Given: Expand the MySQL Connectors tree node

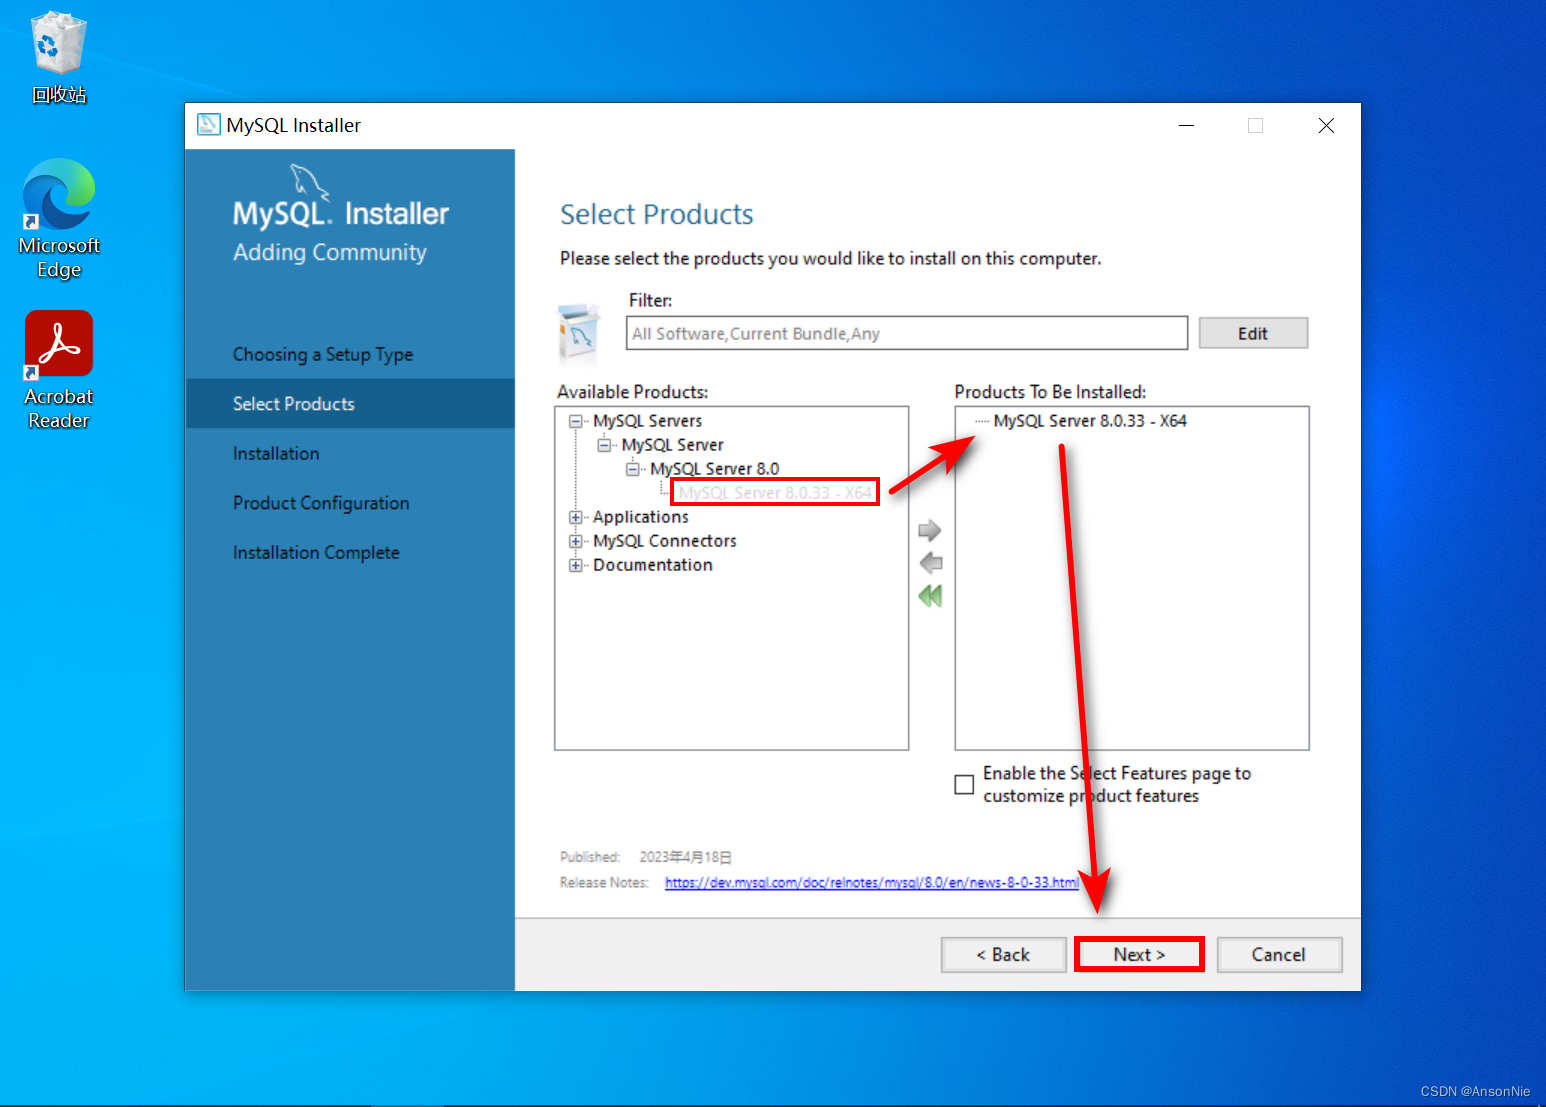Looking at the screenshot, I should 576,541.
